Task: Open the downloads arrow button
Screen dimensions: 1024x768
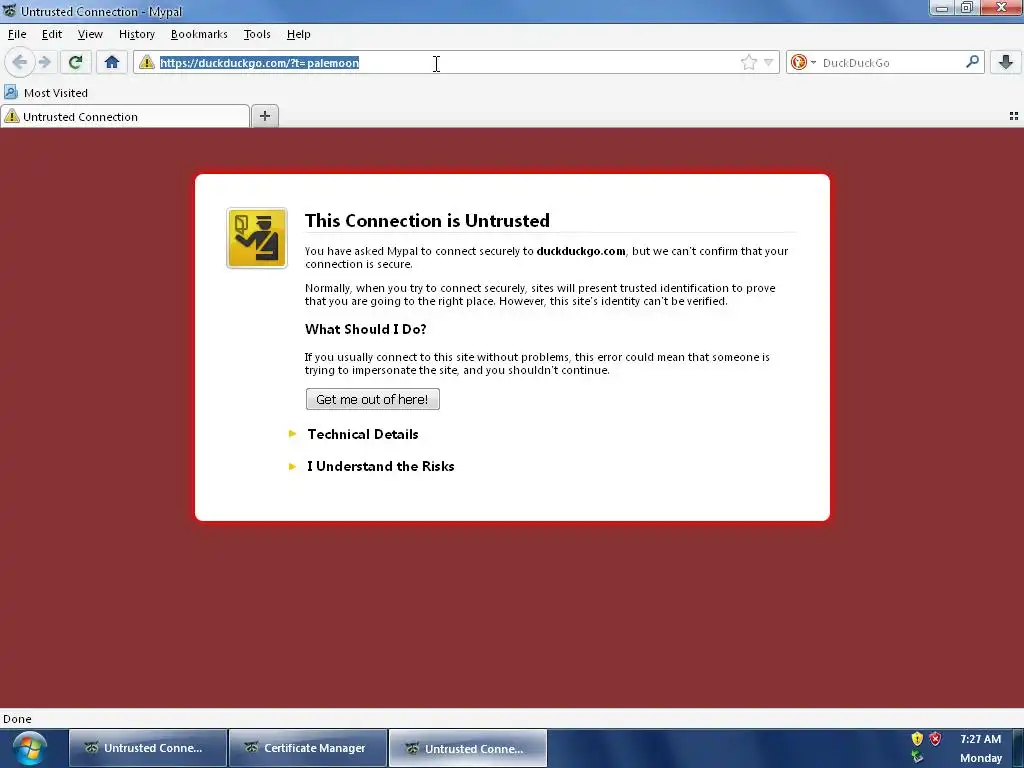Action: (x=1006, y=63)
